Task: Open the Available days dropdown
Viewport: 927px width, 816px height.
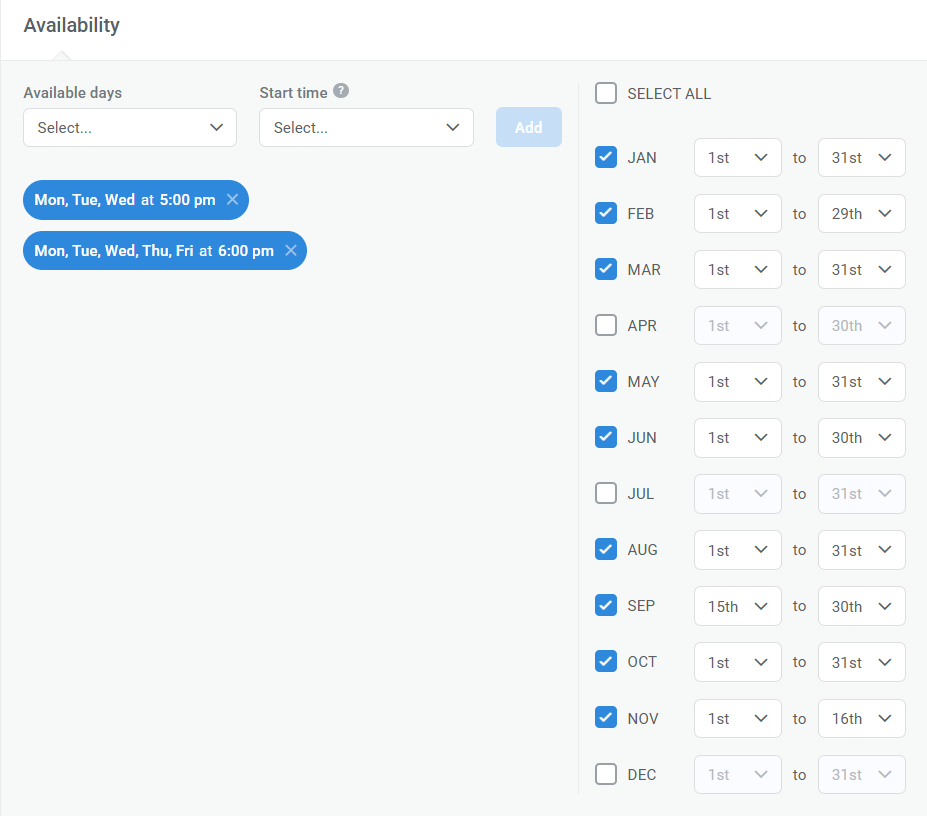Action: coord(129,127)
